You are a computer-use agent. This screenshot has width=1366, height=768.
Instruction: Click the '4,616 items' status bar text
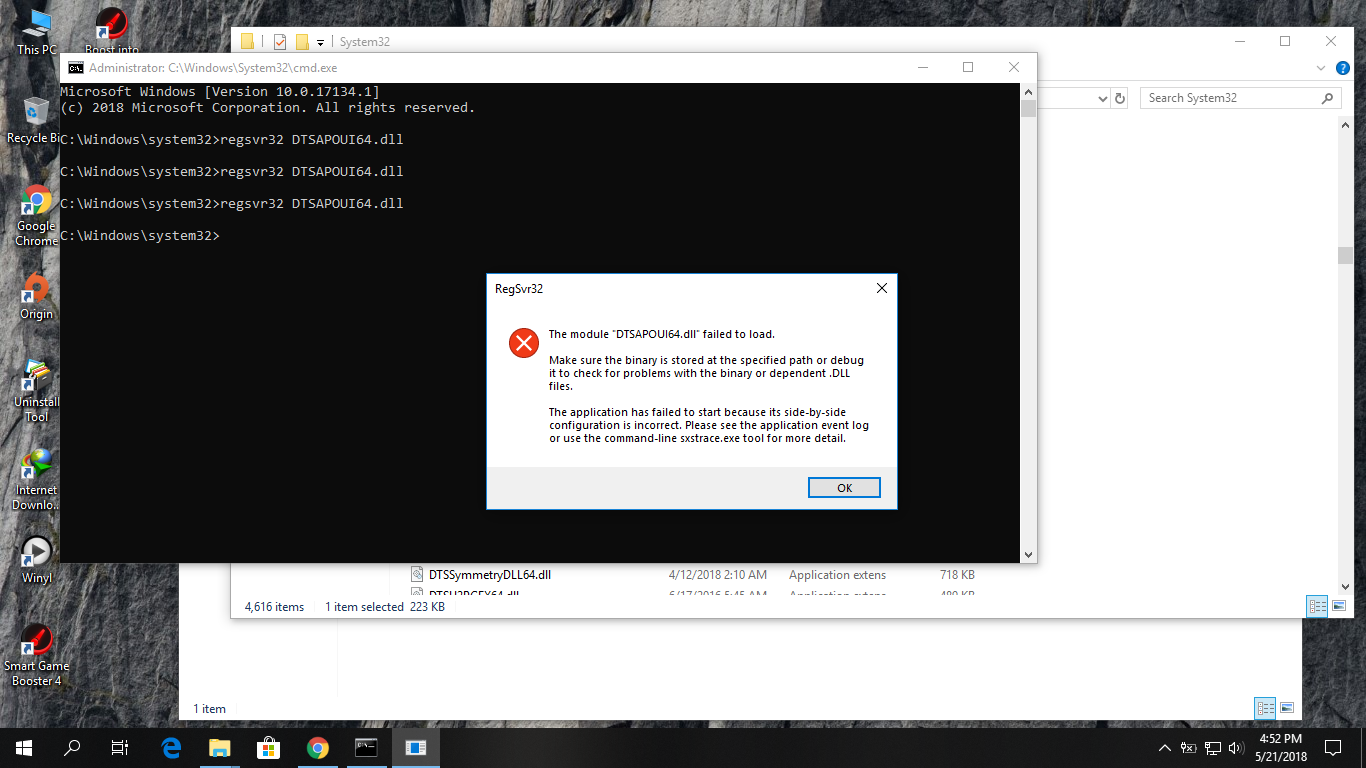coord(274,607)
